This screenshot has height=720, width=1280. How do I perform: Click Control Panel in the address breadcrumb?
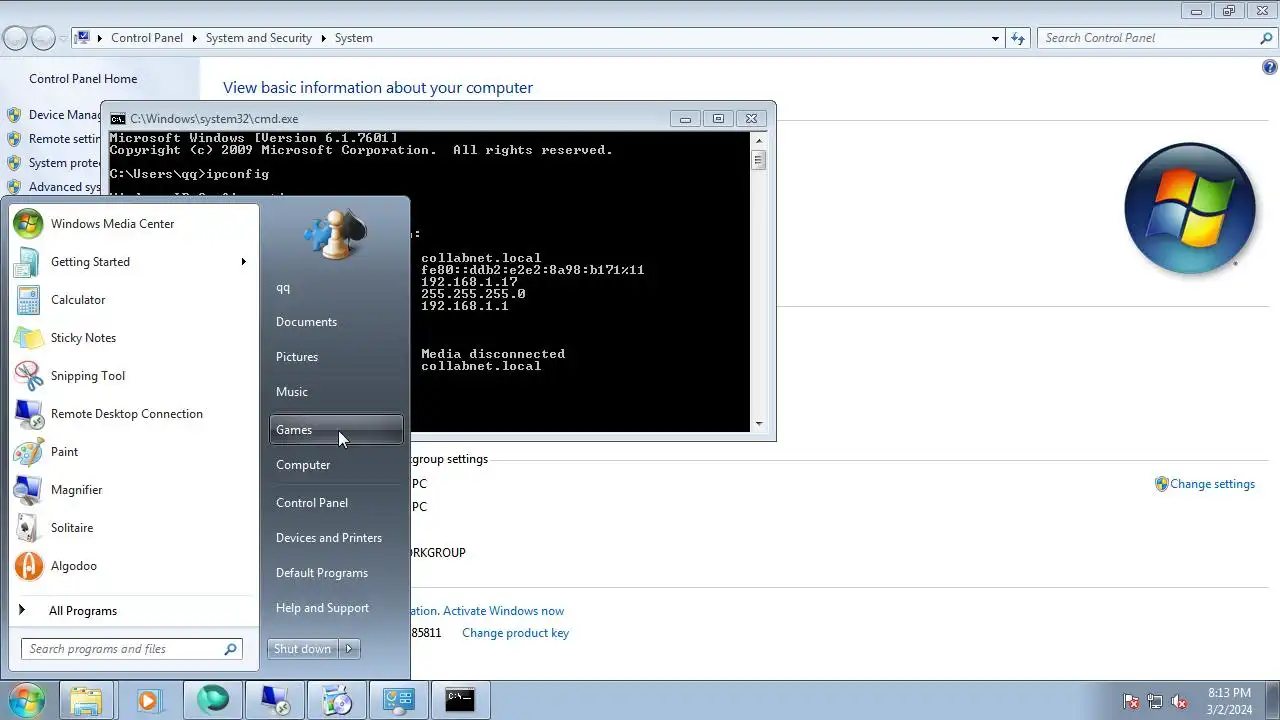click(x=147, y=38)
